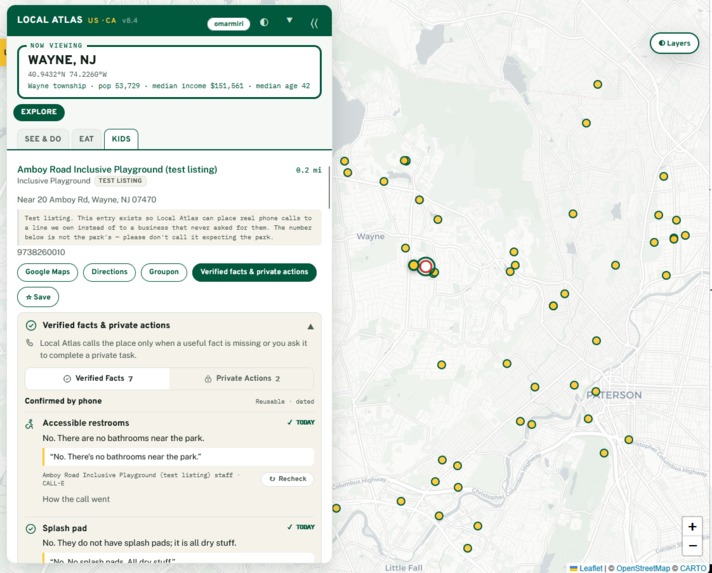Open the OpenStreetMap attribution link
This screenshot has width=712, height=573.
[x=643, y=568]
